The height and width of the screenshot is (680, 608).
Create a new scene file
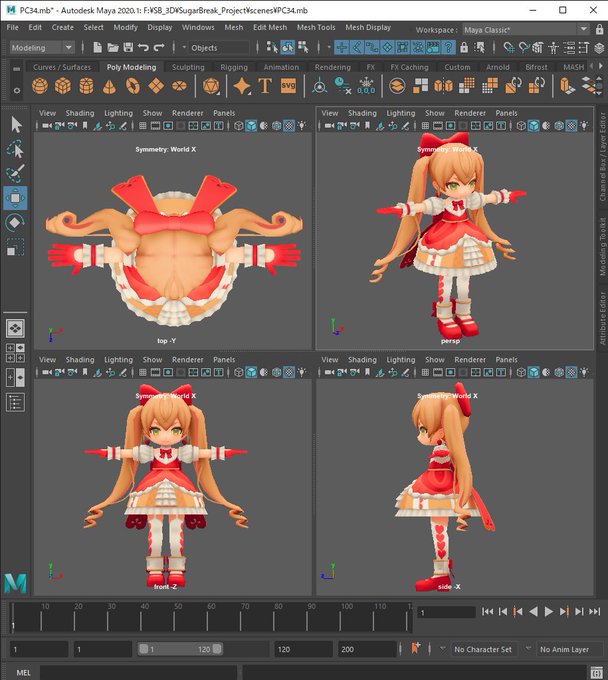(98, 47)
